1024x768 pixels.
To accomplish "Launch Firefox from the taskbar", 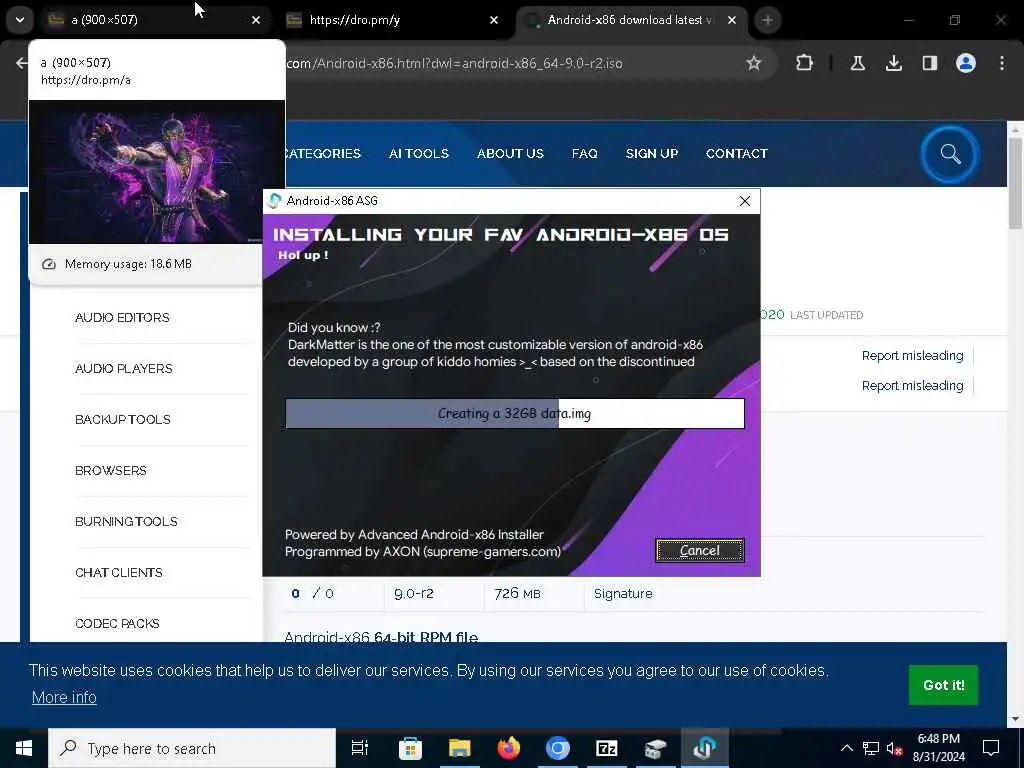I will tap(508, 748).
